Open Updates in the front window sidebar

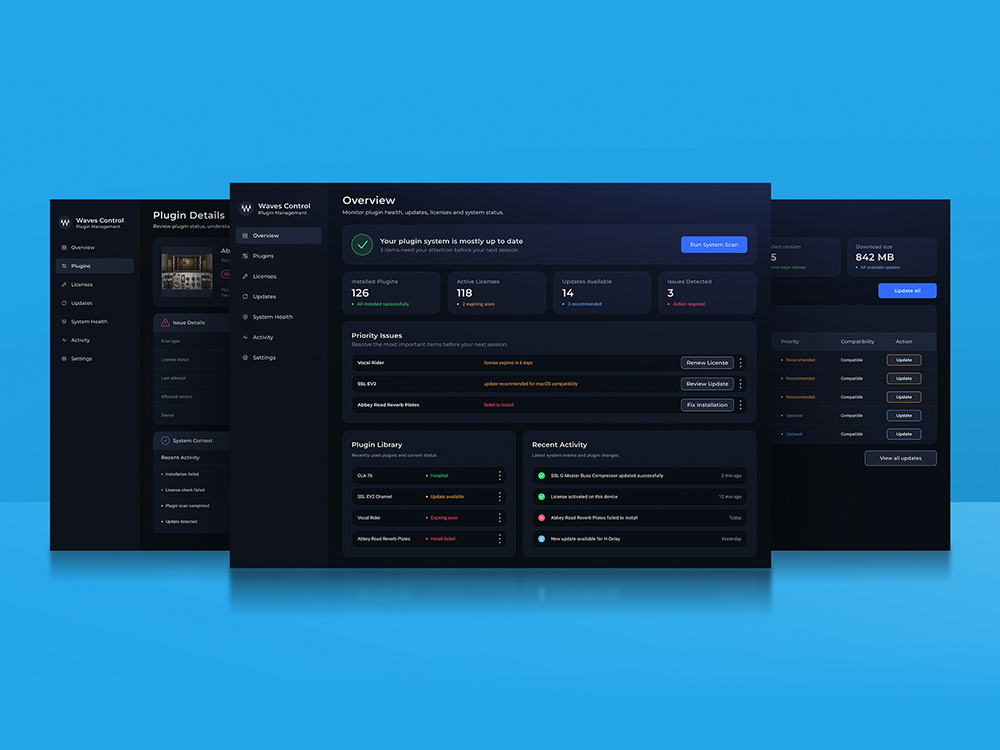coord(278,297)
